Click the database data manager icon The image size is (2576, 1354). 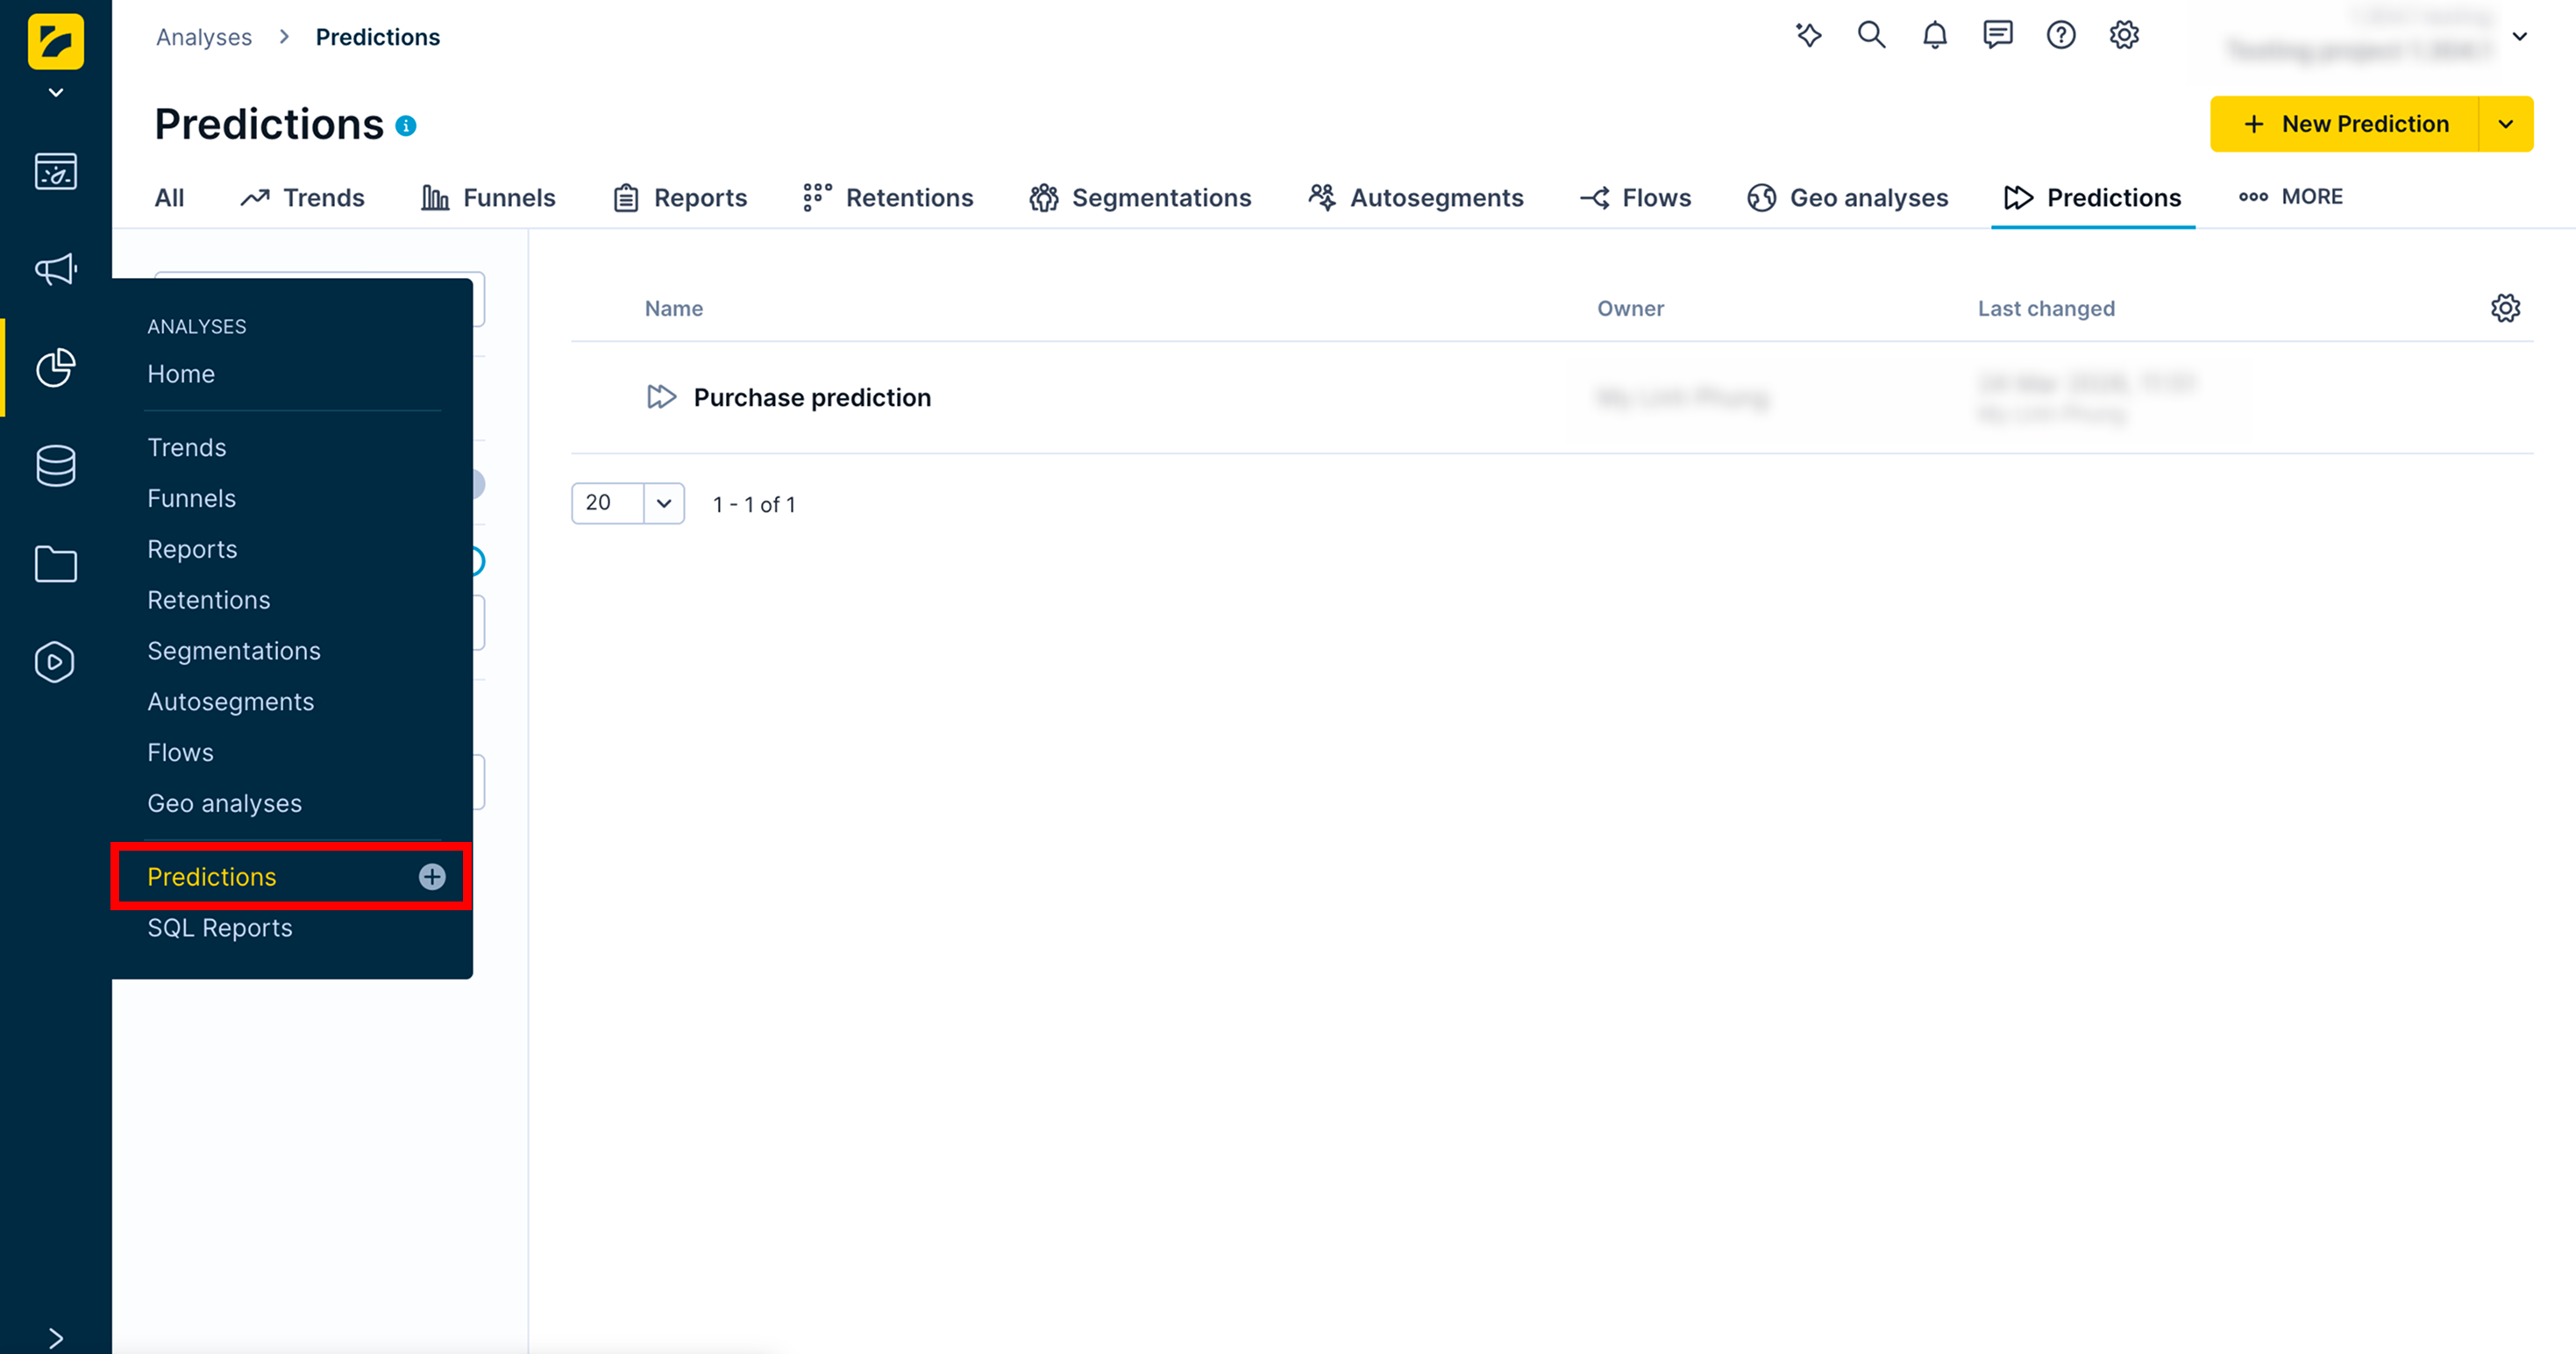55,466
